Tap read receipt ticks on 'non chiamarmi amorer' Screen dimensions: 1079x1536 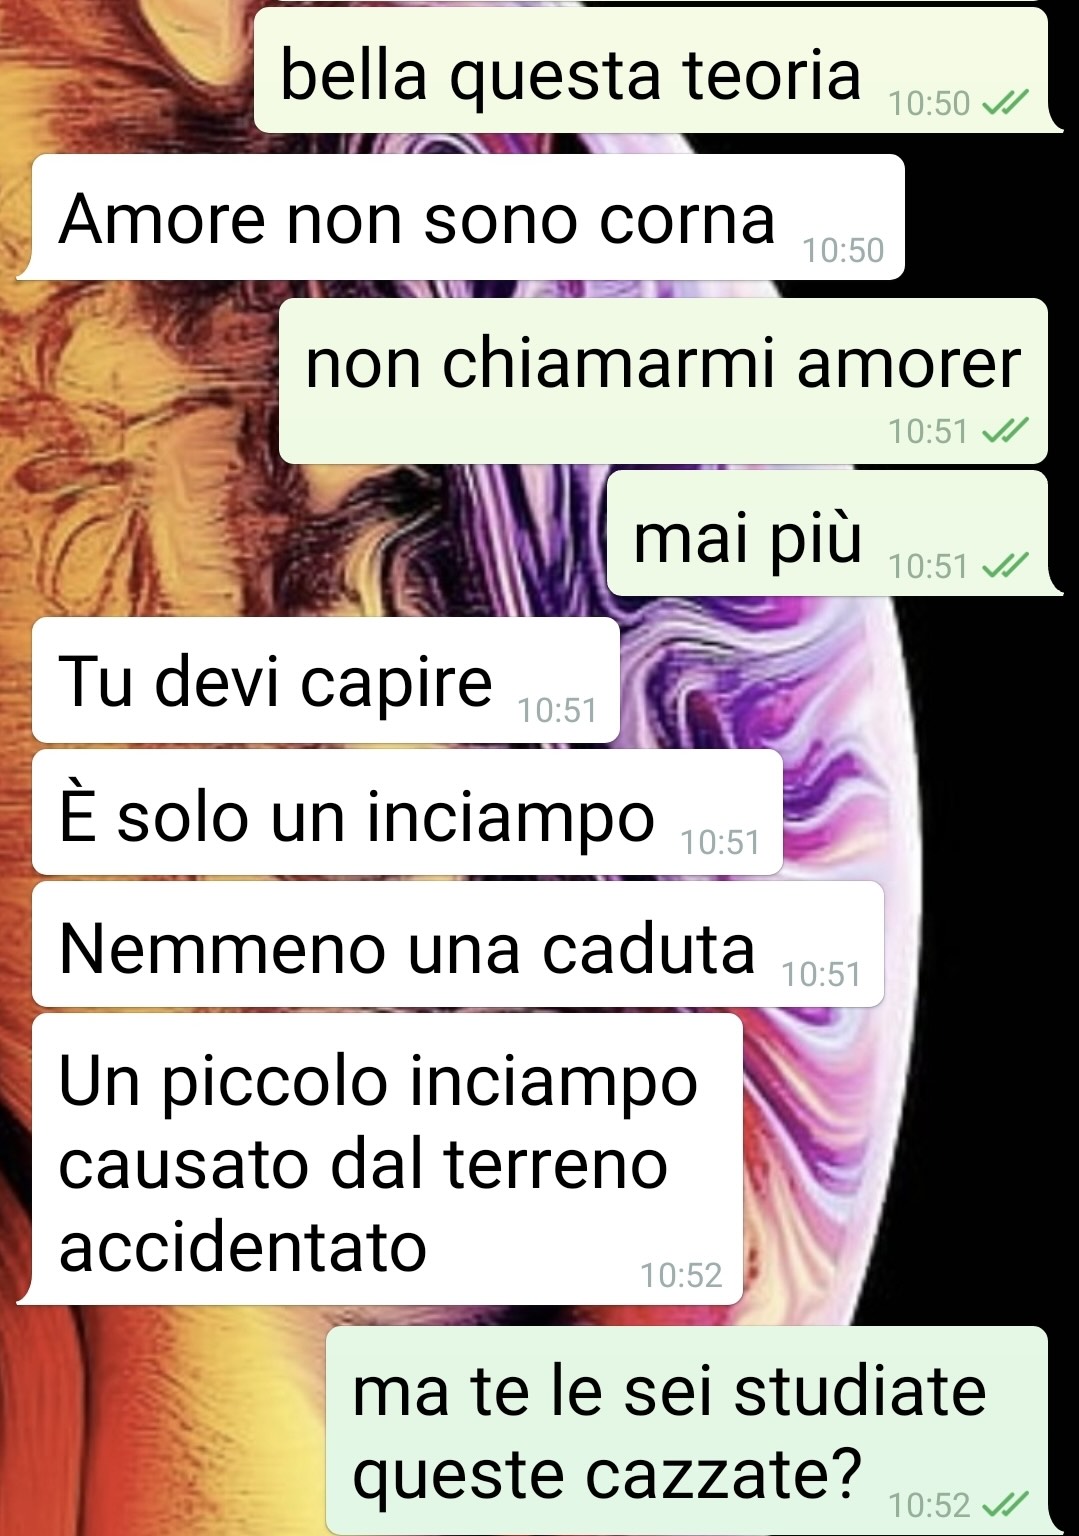coord(1006,431)
